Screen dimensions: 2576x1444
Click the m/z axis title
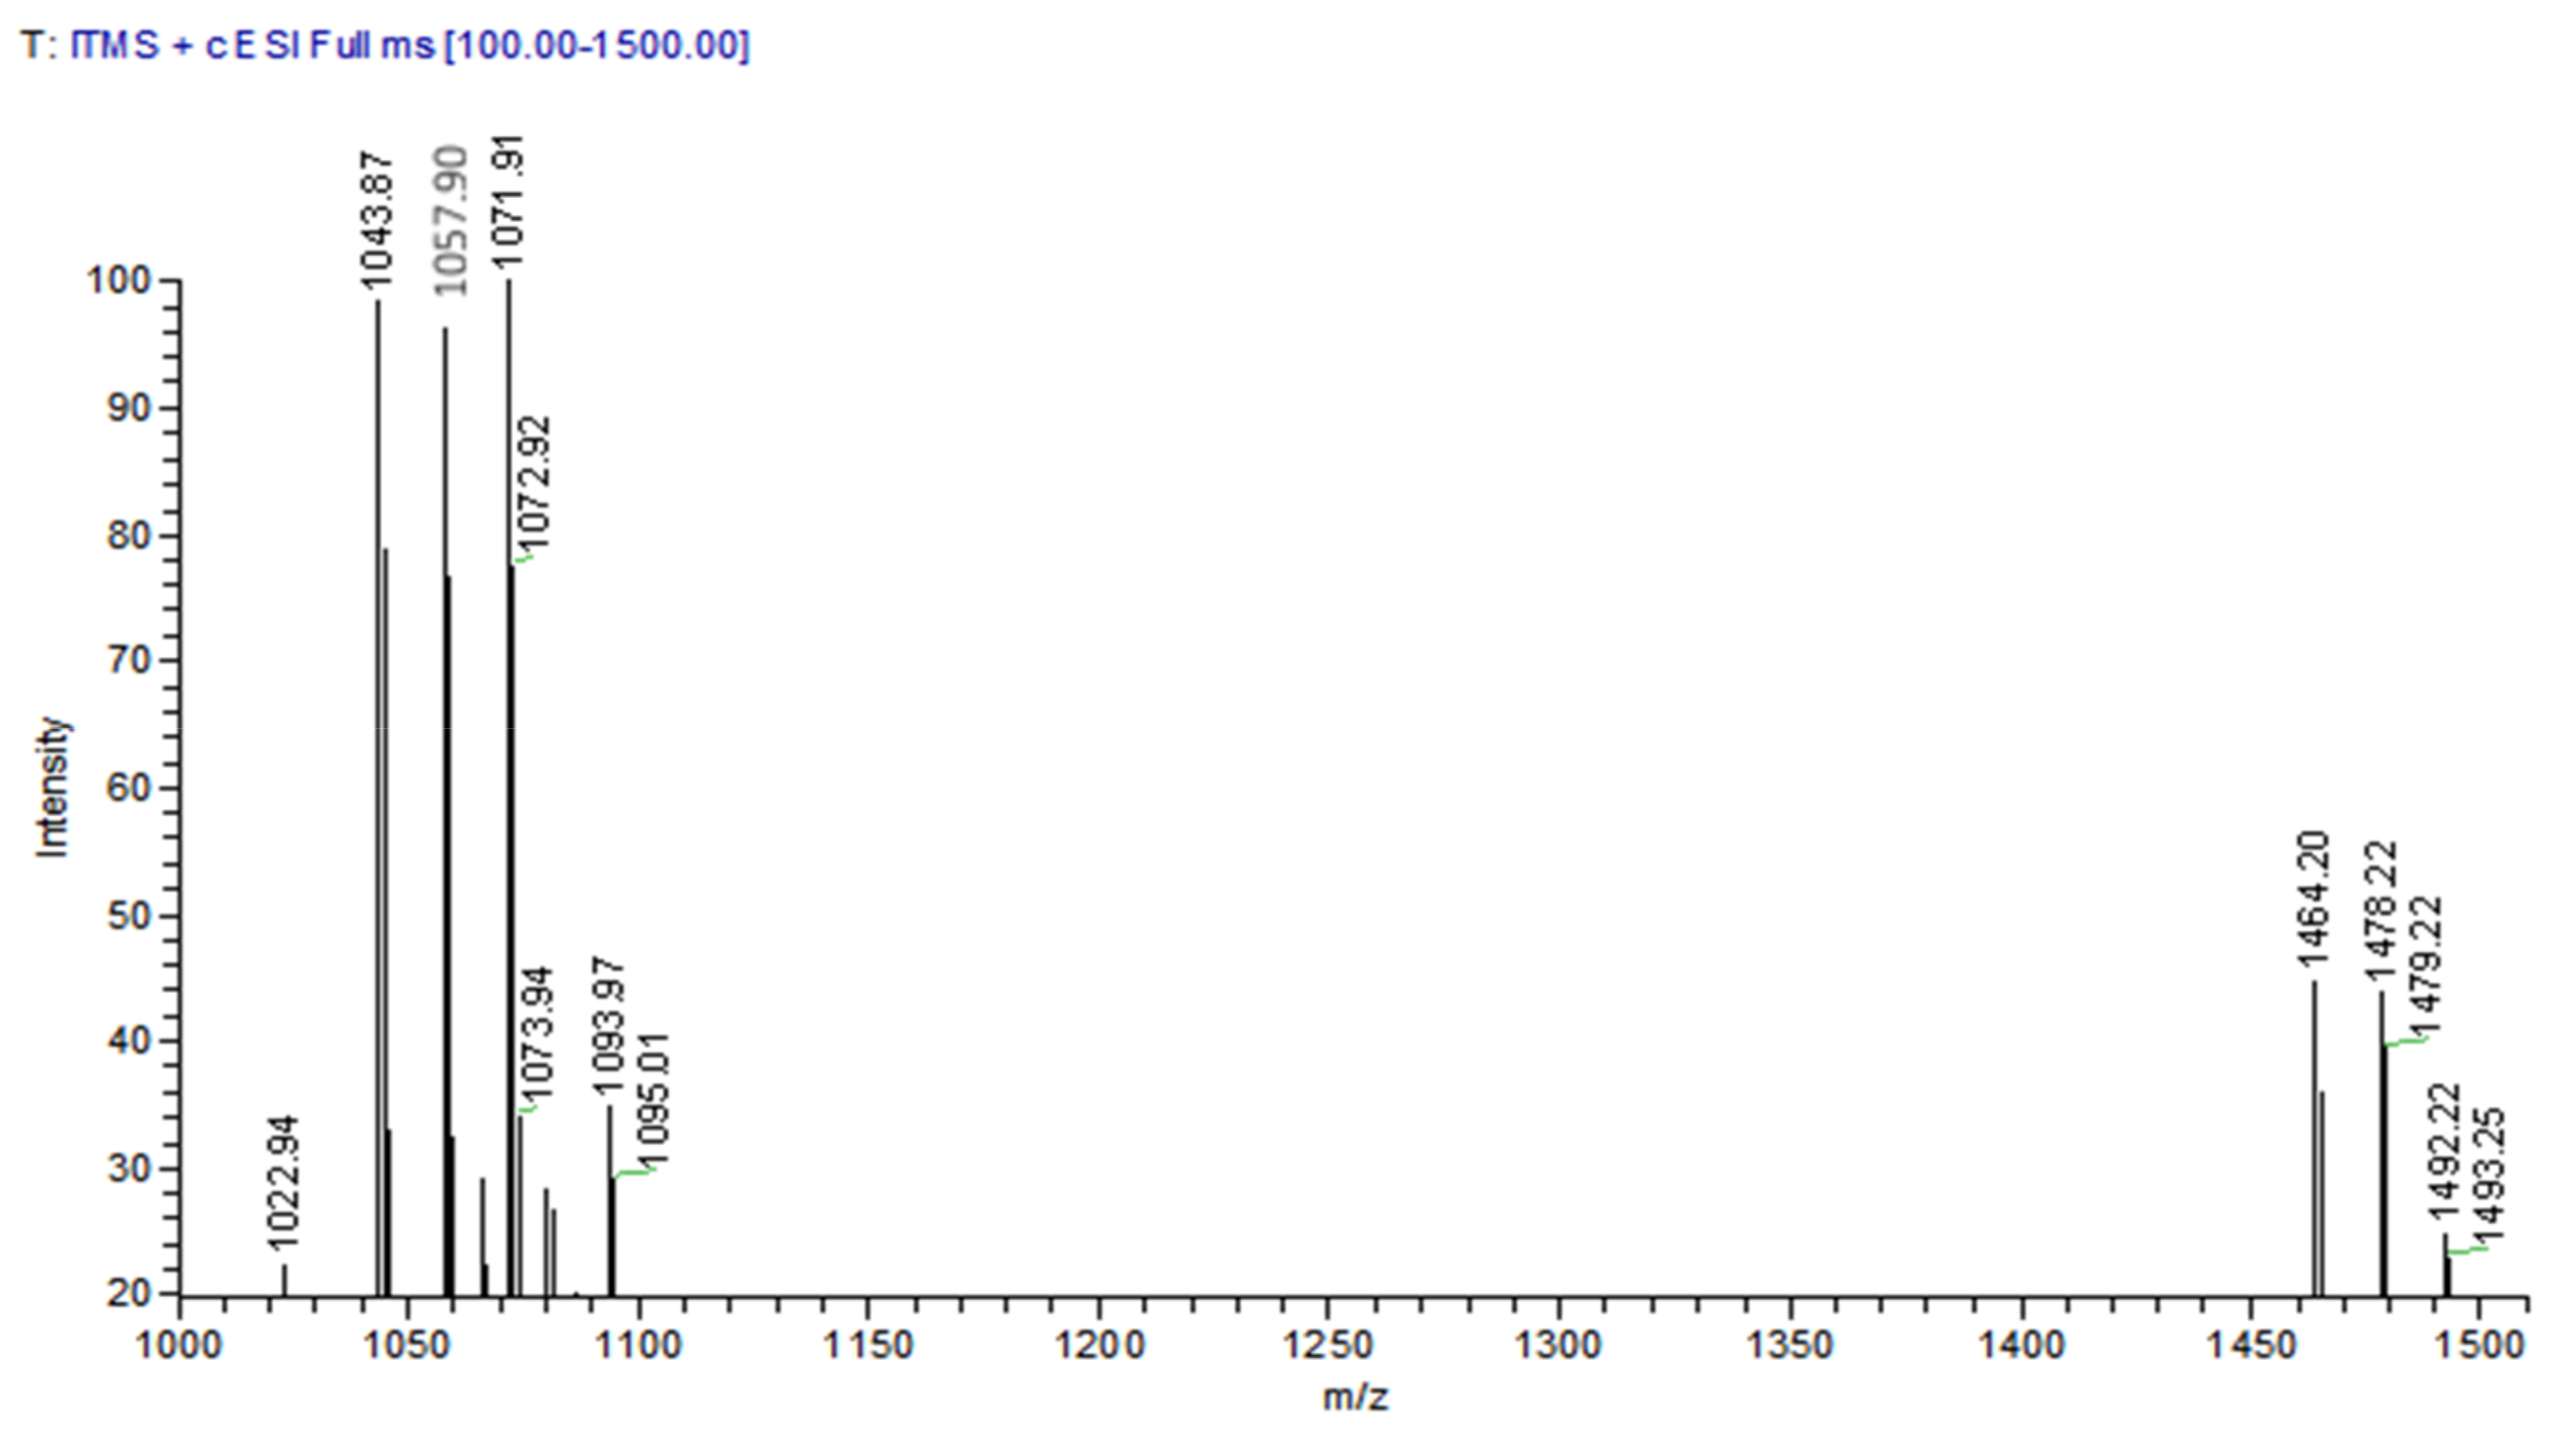tap(1355, 1397)
